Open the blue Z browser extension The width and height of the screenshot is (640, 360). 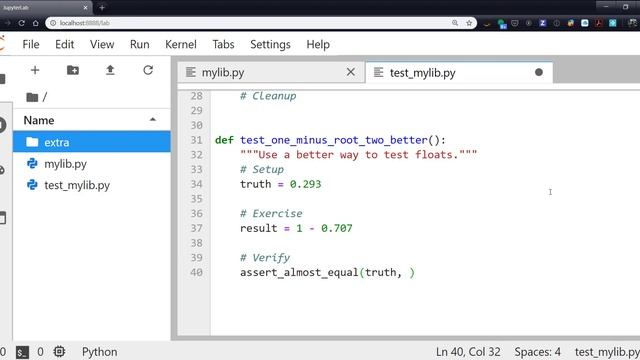coord(542,23)
